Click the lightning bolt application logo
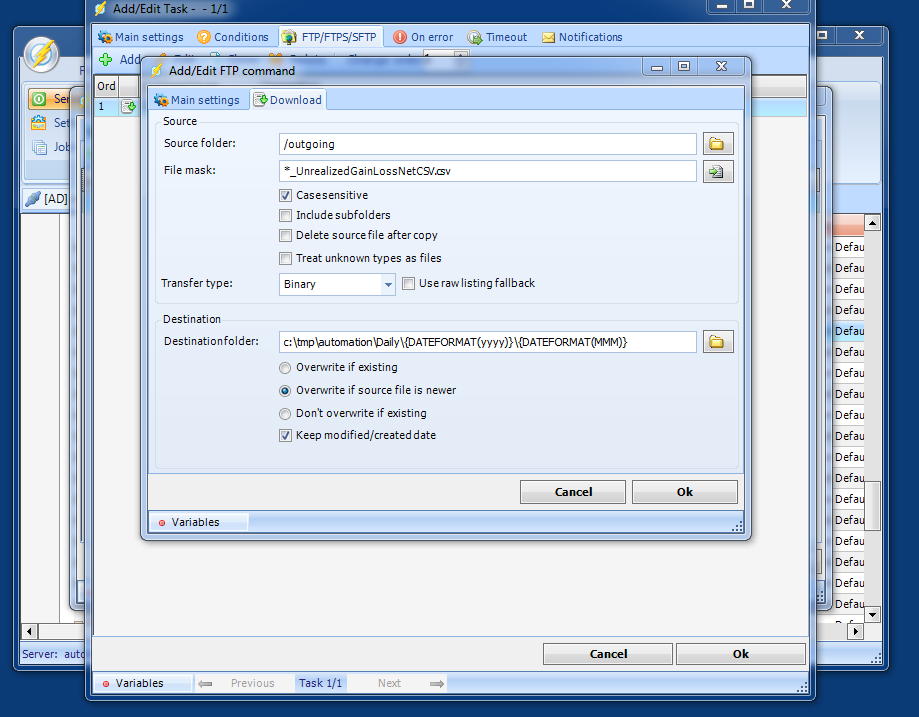This screenshot has width=919, height=717. (x=41, y=54)
